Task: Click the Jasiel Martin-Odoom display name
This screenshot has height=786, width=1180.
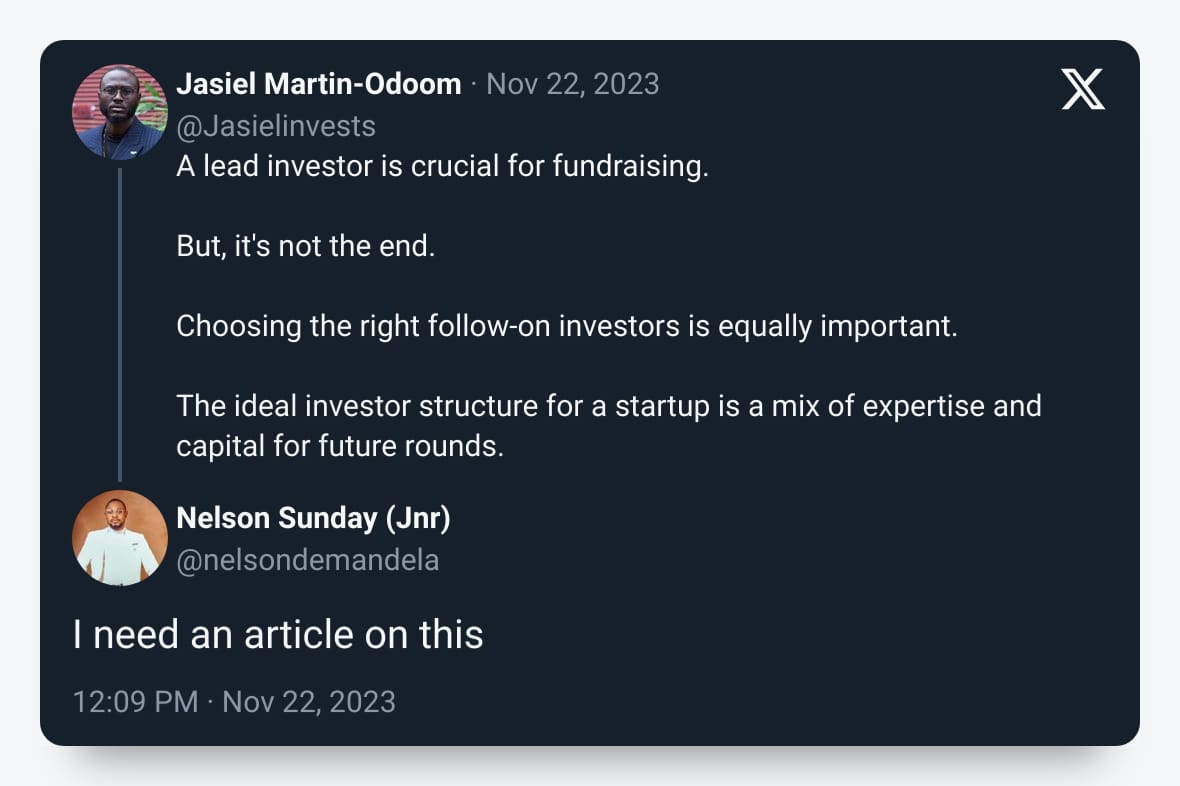Action: (318, 84)
